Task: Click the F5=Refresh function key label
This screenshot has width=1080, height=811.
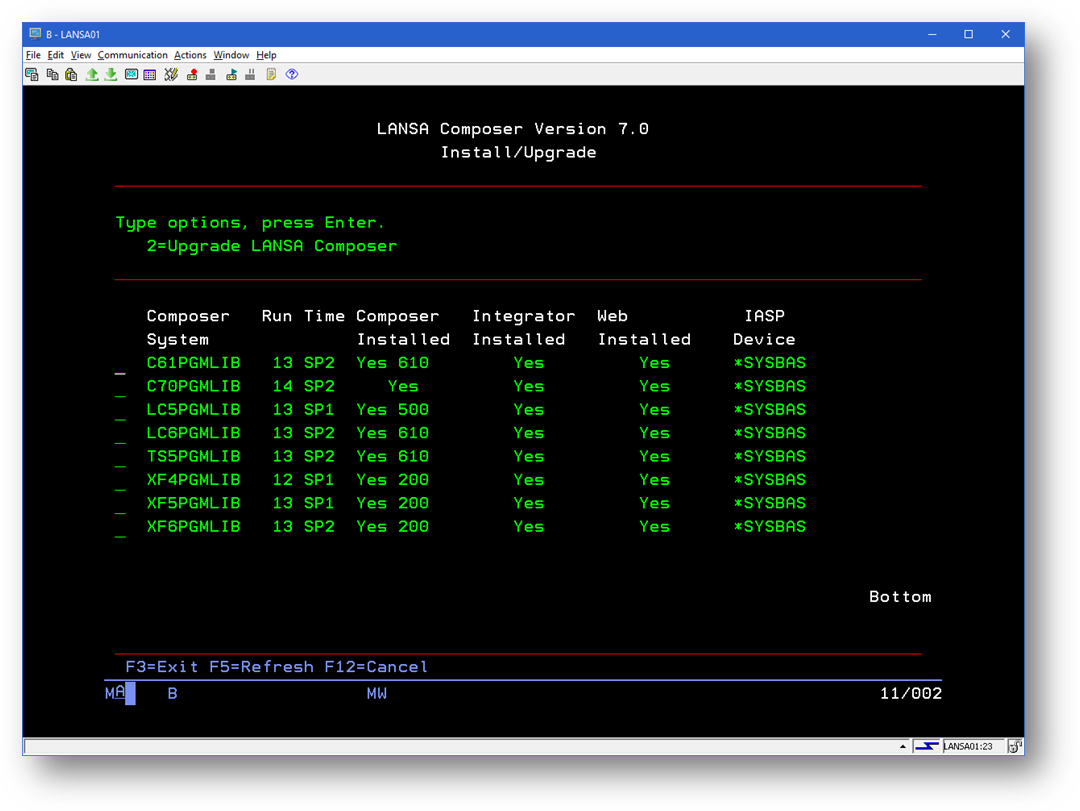Action: point(261,667)
